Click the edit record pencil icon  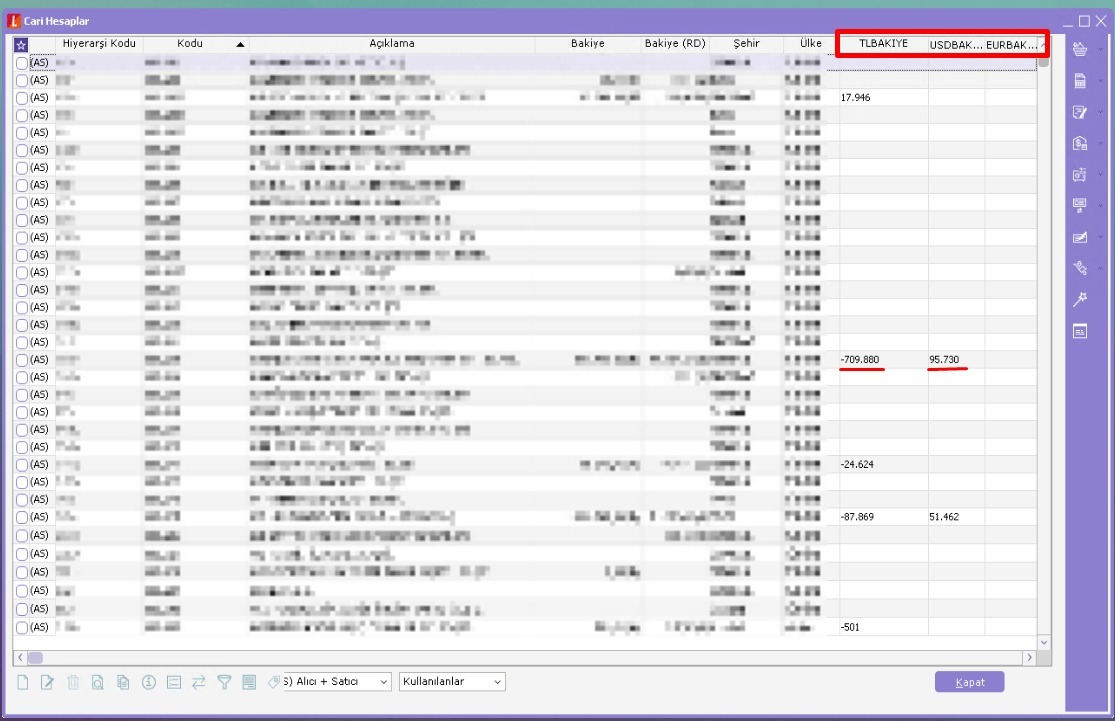pyautogui.click(x=48, y=682)
